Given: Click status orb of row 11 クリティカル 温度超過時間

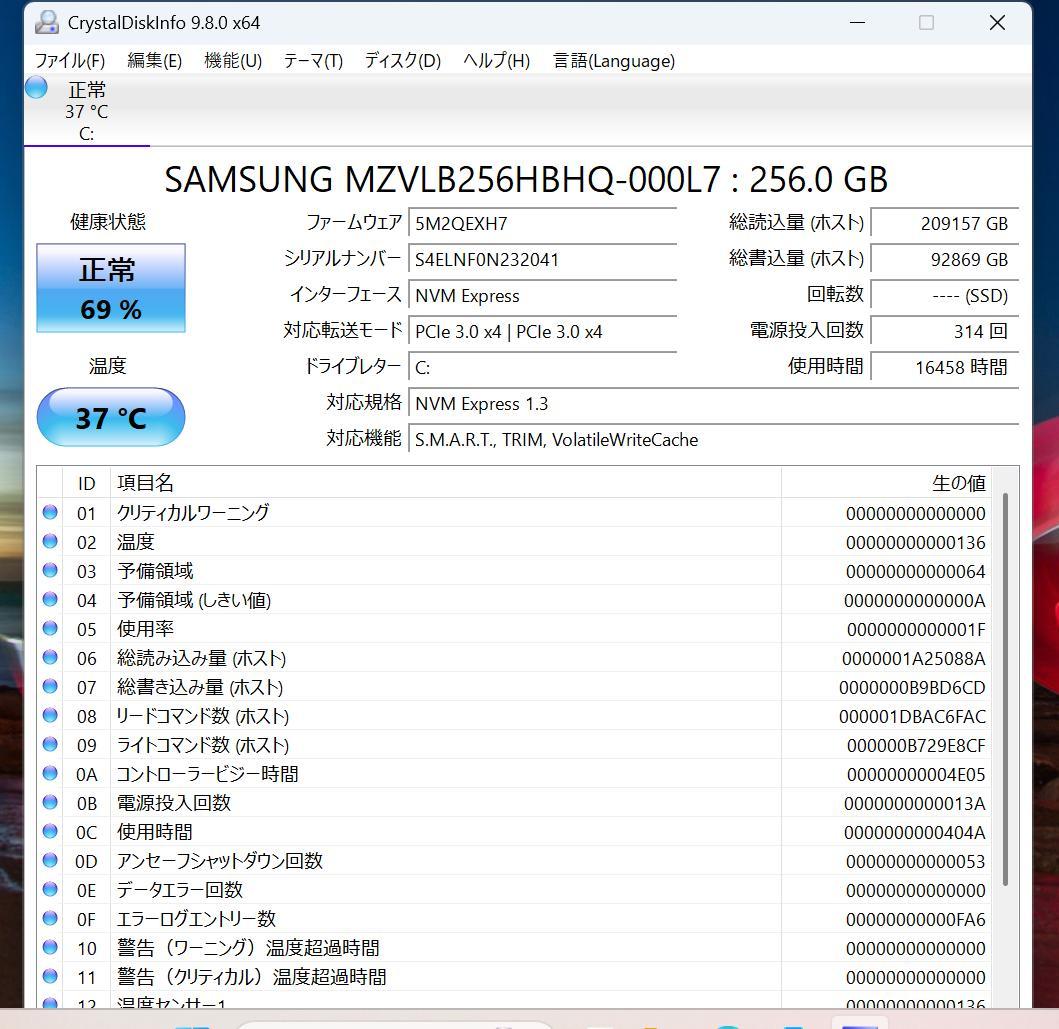Looking at the screenshot, I should [x=50, y=976].
